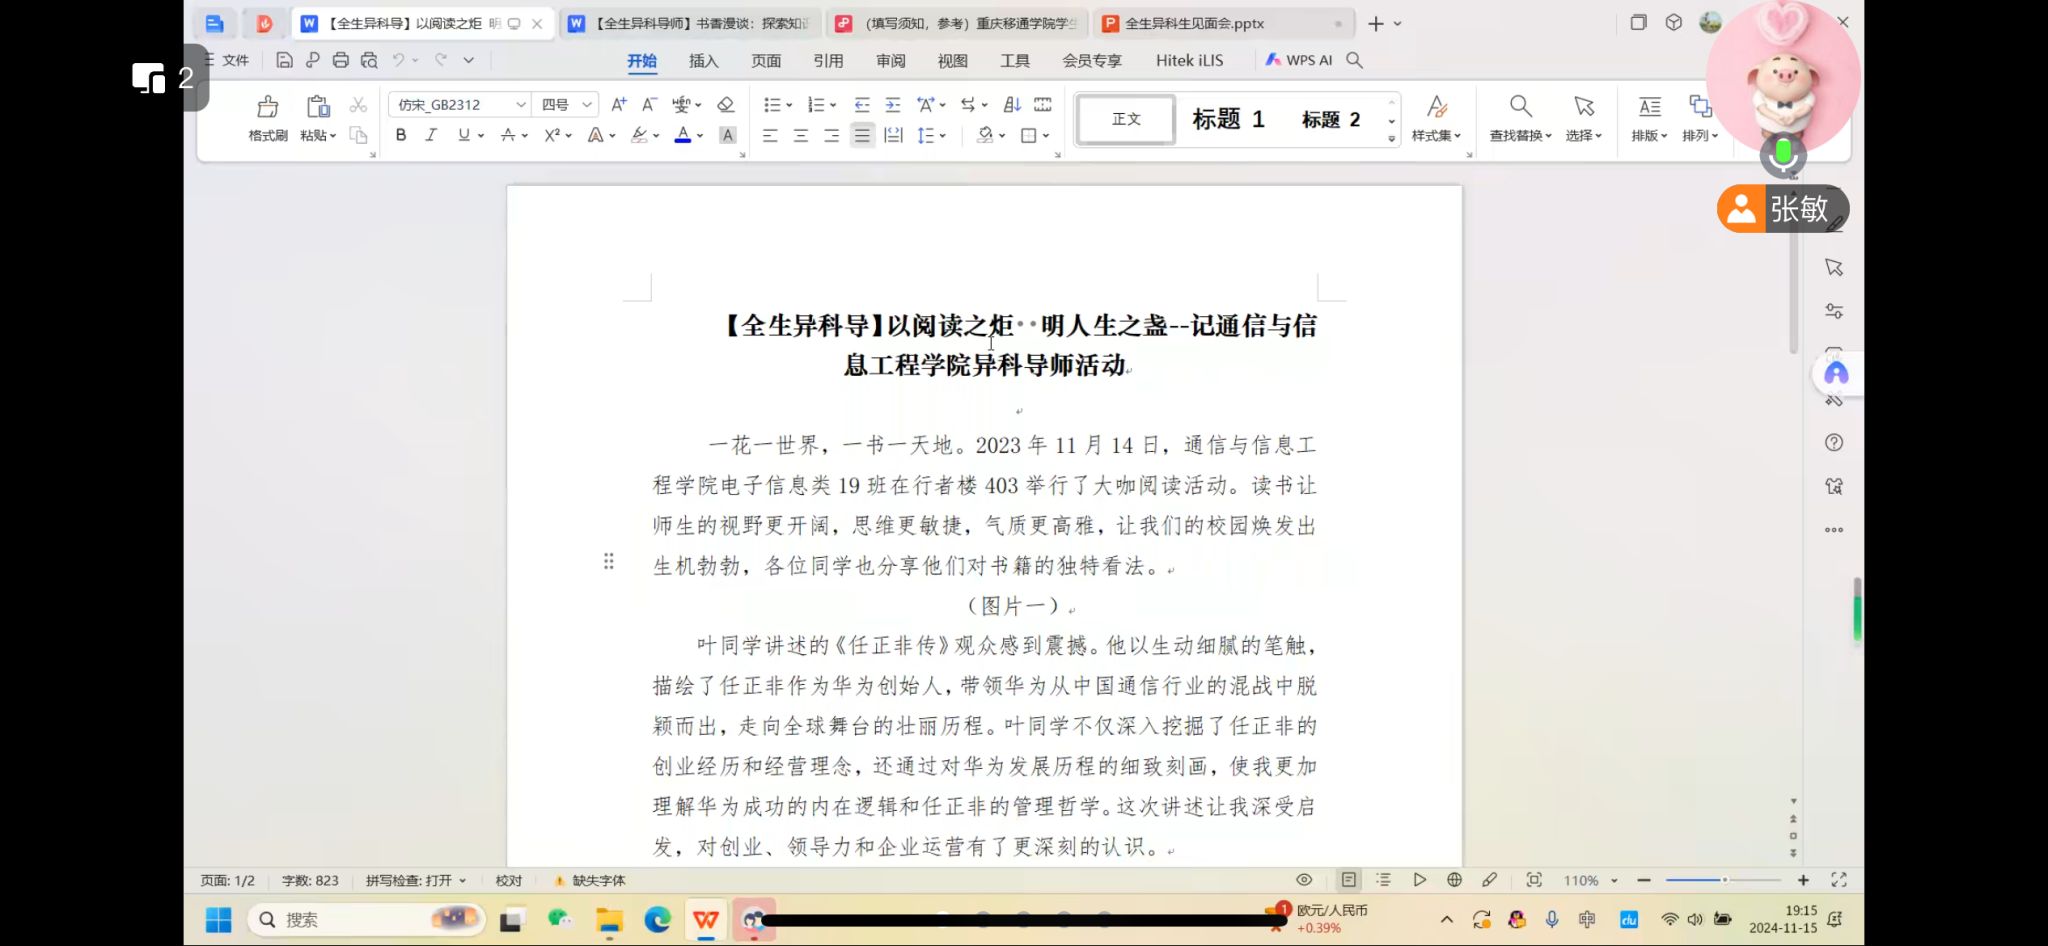
Task: Click the increase indent icon
Action: [x=893, y=105]
